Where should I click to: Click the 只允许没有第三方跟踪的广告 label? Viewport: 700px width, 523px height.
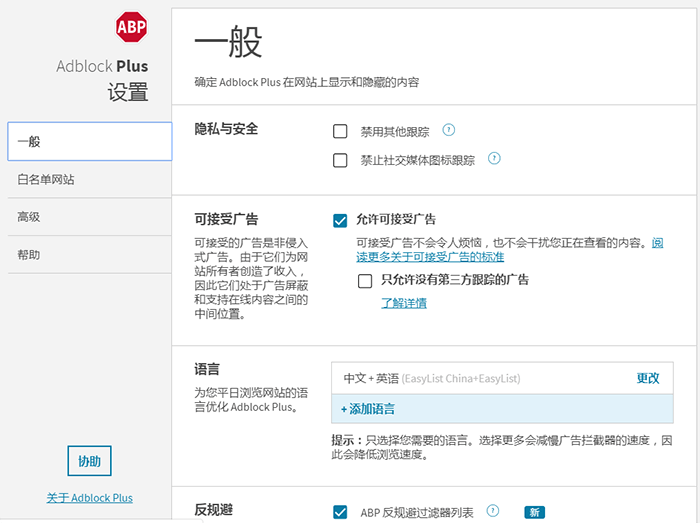(x=455, y=280)
